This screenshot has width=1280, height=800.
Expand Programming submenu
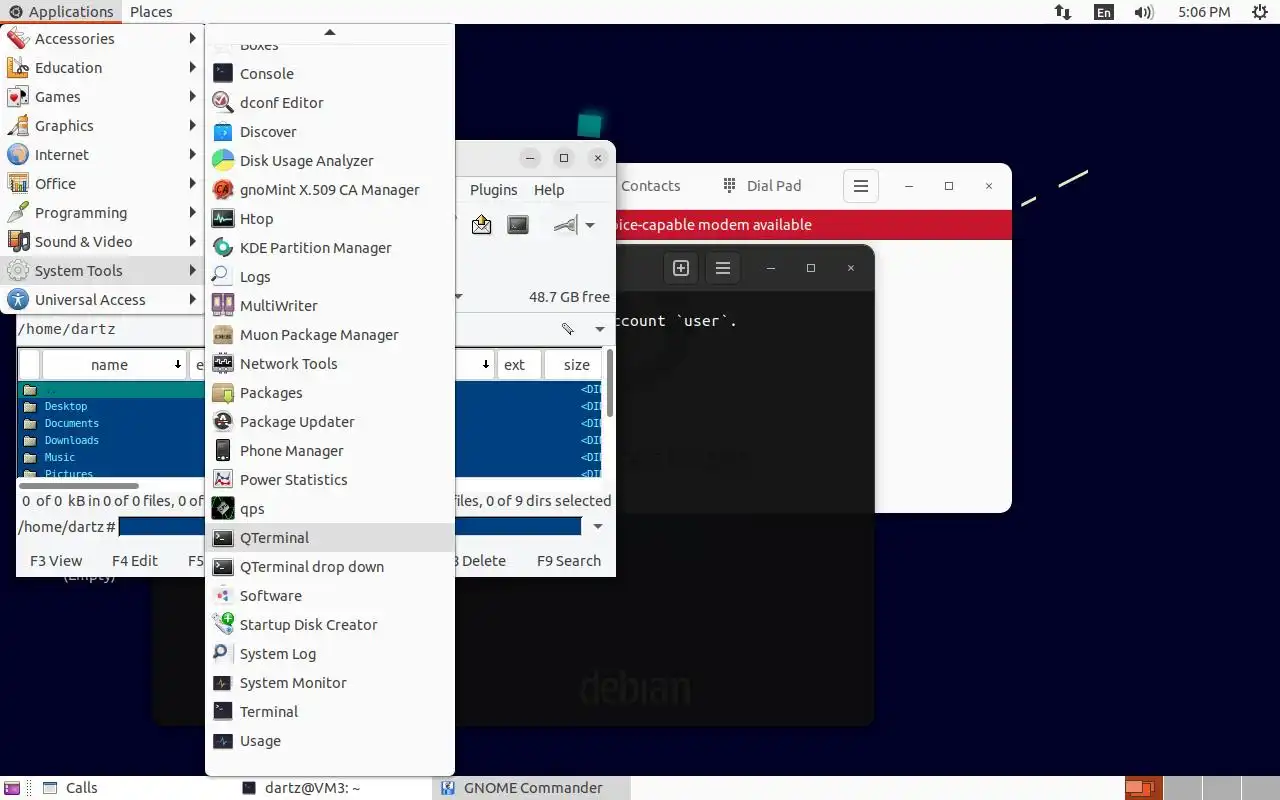(102, 212)
